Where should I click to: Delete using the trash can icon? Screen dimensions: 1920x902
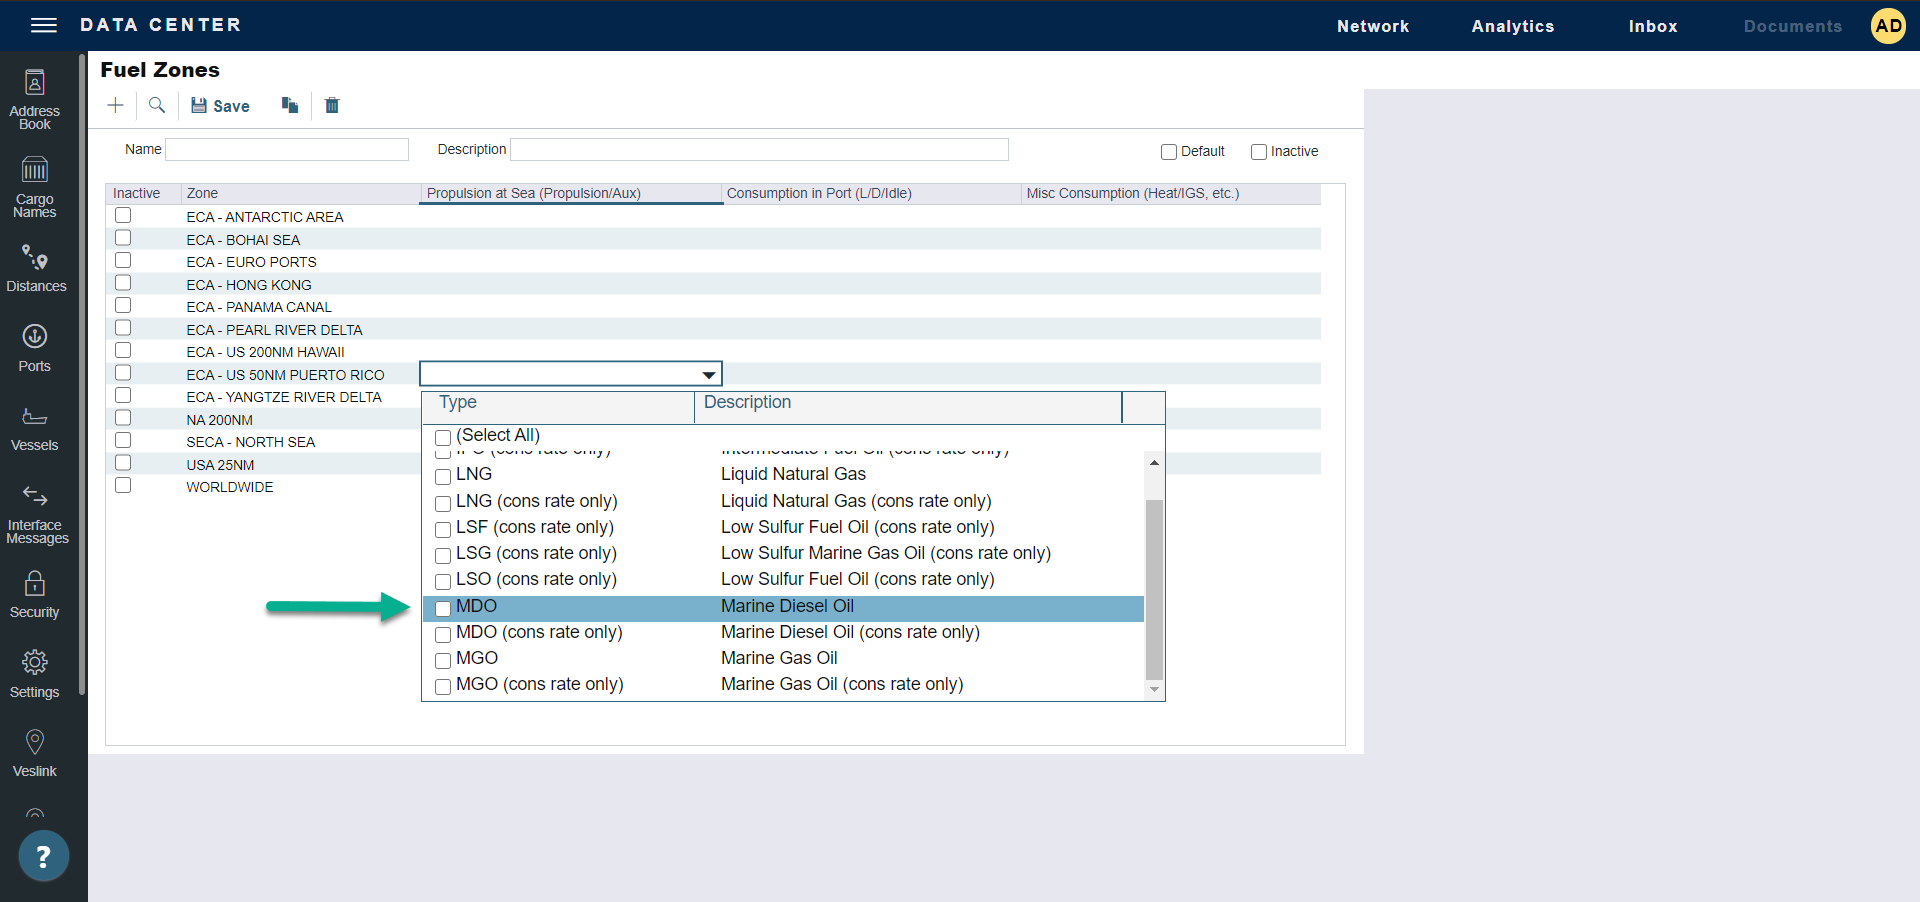(332, 105)
